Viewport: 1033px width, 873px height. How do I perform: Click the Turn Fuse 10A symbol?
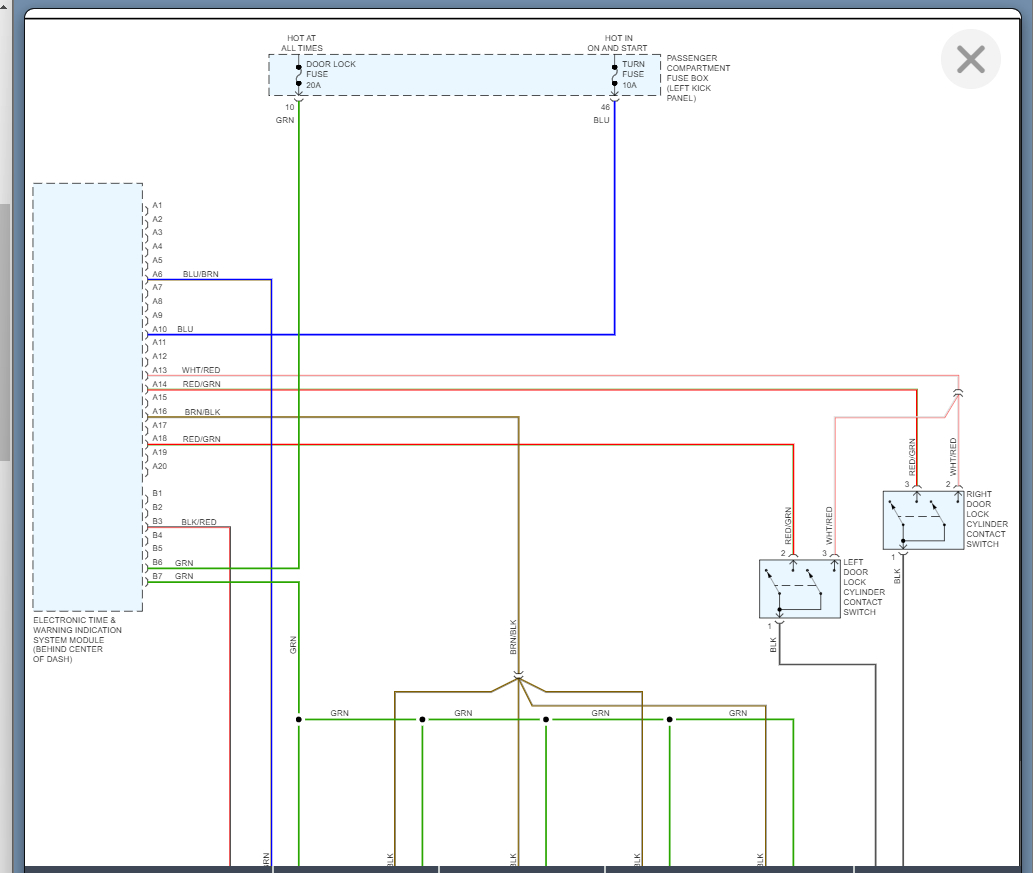pyautogui.click(x=614, y=75)
